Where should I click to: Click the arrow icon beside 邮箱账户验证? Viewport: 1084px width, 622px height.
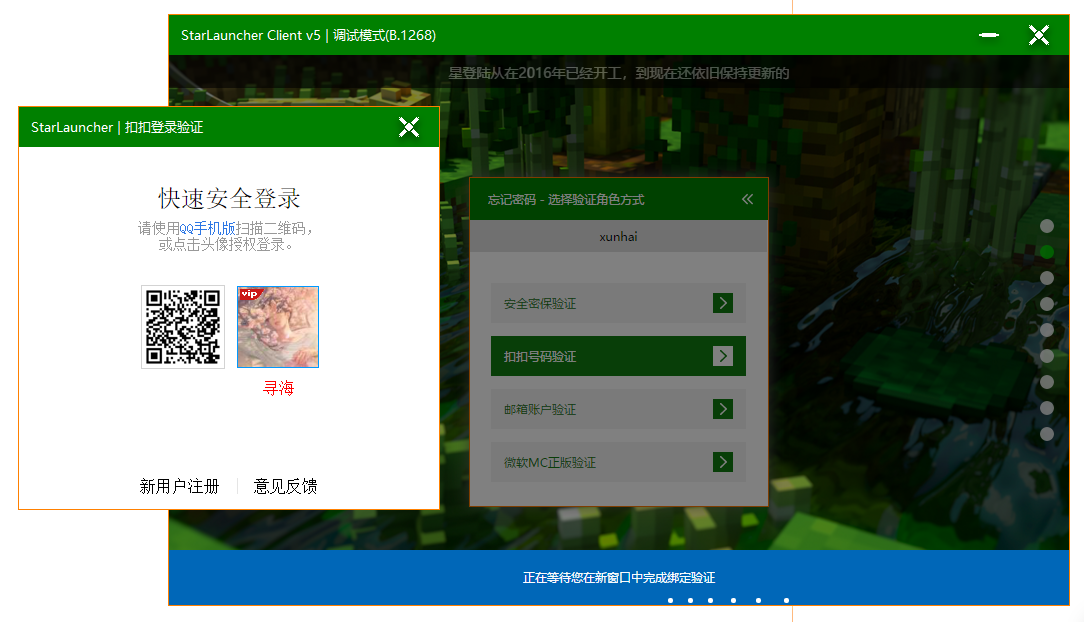pyautogui.click(x=722, y=409)
